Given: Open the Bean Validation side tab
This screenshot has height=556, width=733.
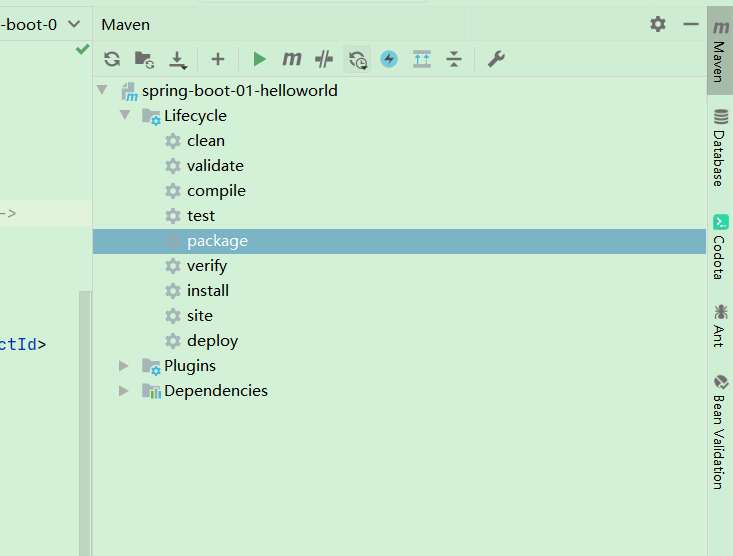Looking at the screenshot, I should coord(720,432).
